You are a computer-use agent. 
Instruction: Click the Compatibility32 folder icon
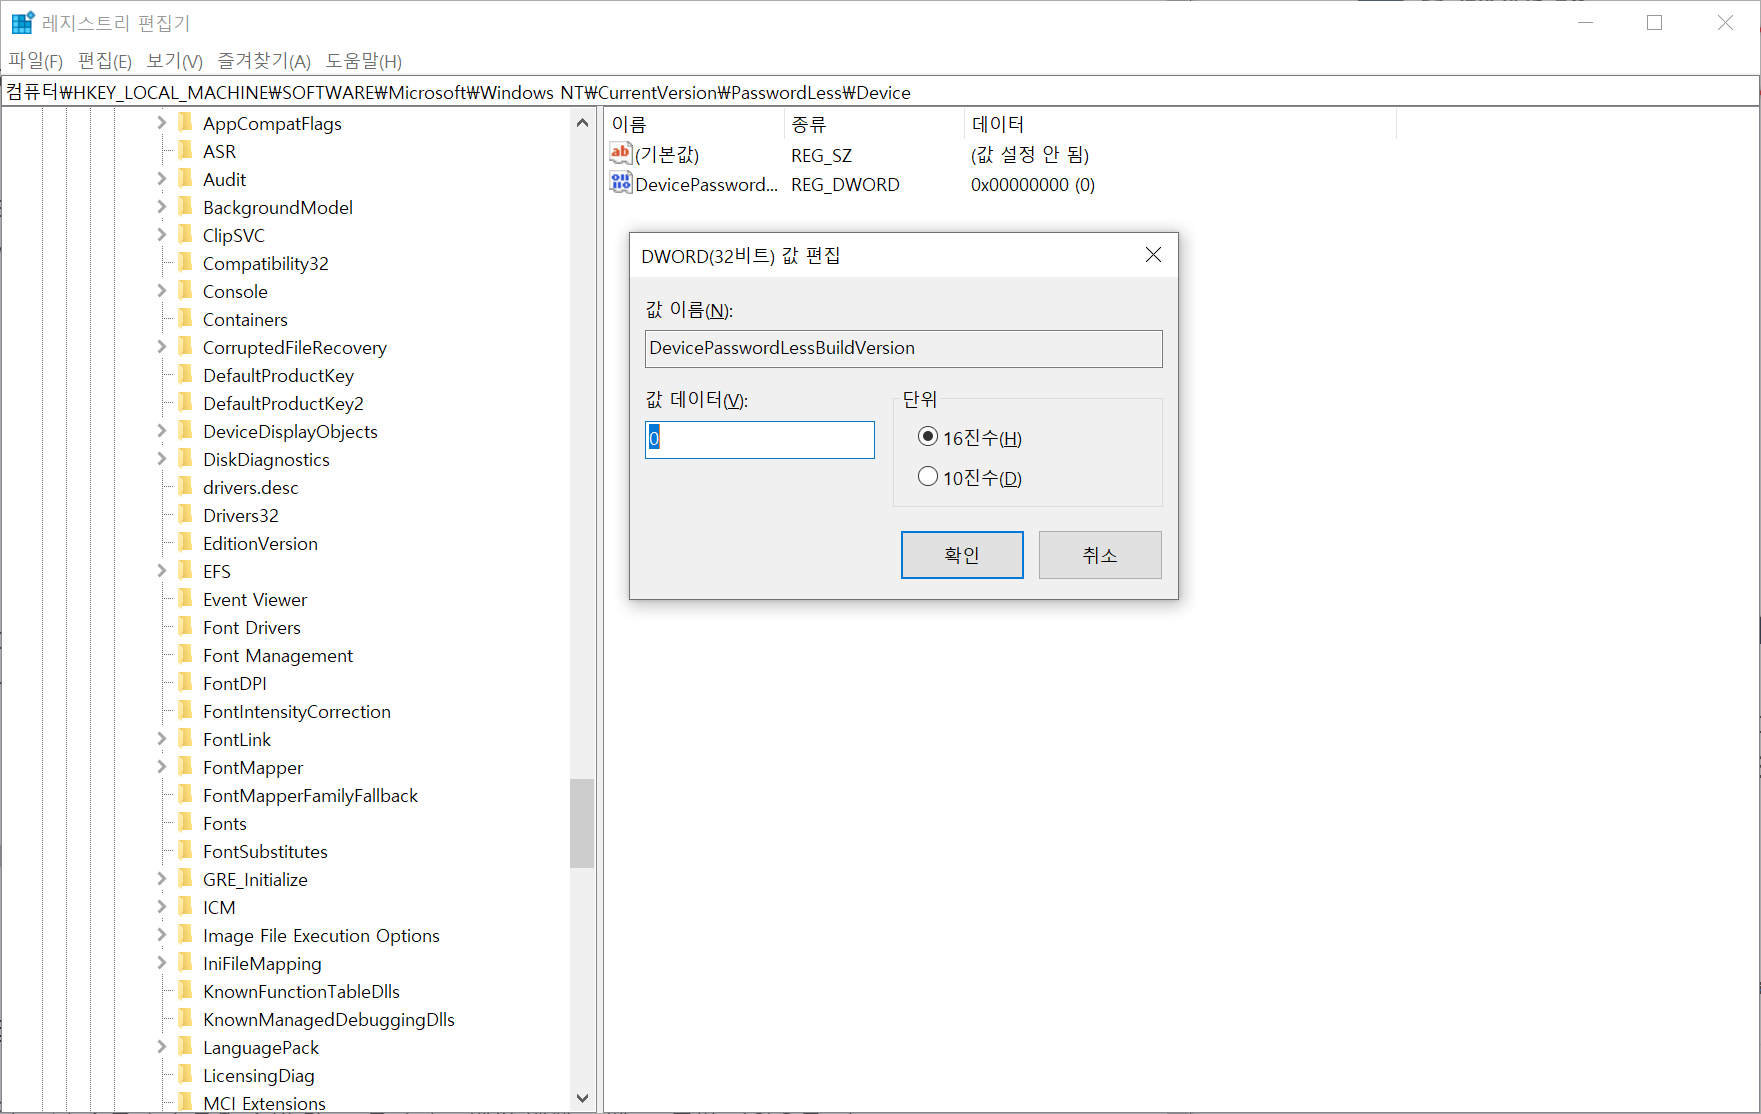point(185,263)
